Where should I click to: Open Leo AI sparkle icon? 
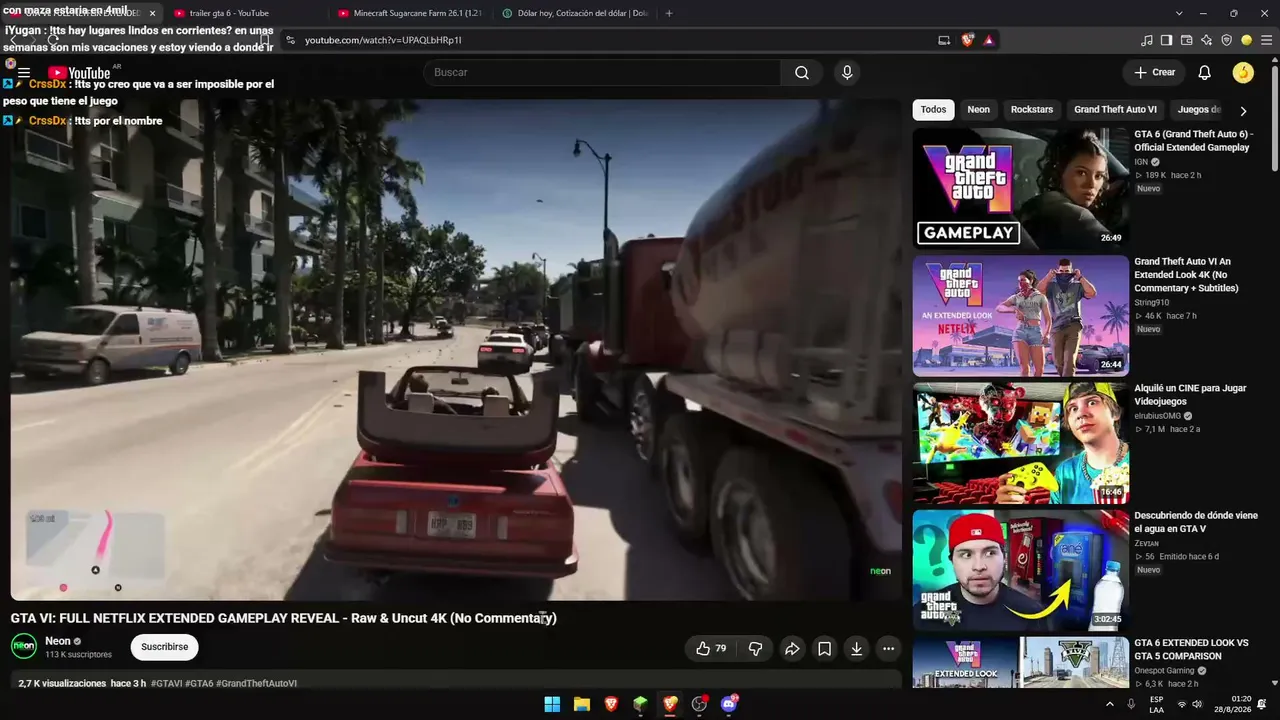(1206, 40)
